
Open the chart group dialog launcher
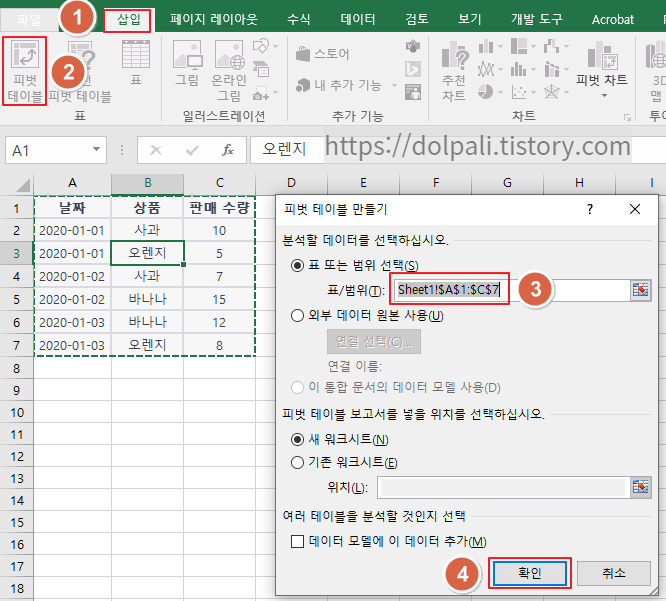(627, 118)
